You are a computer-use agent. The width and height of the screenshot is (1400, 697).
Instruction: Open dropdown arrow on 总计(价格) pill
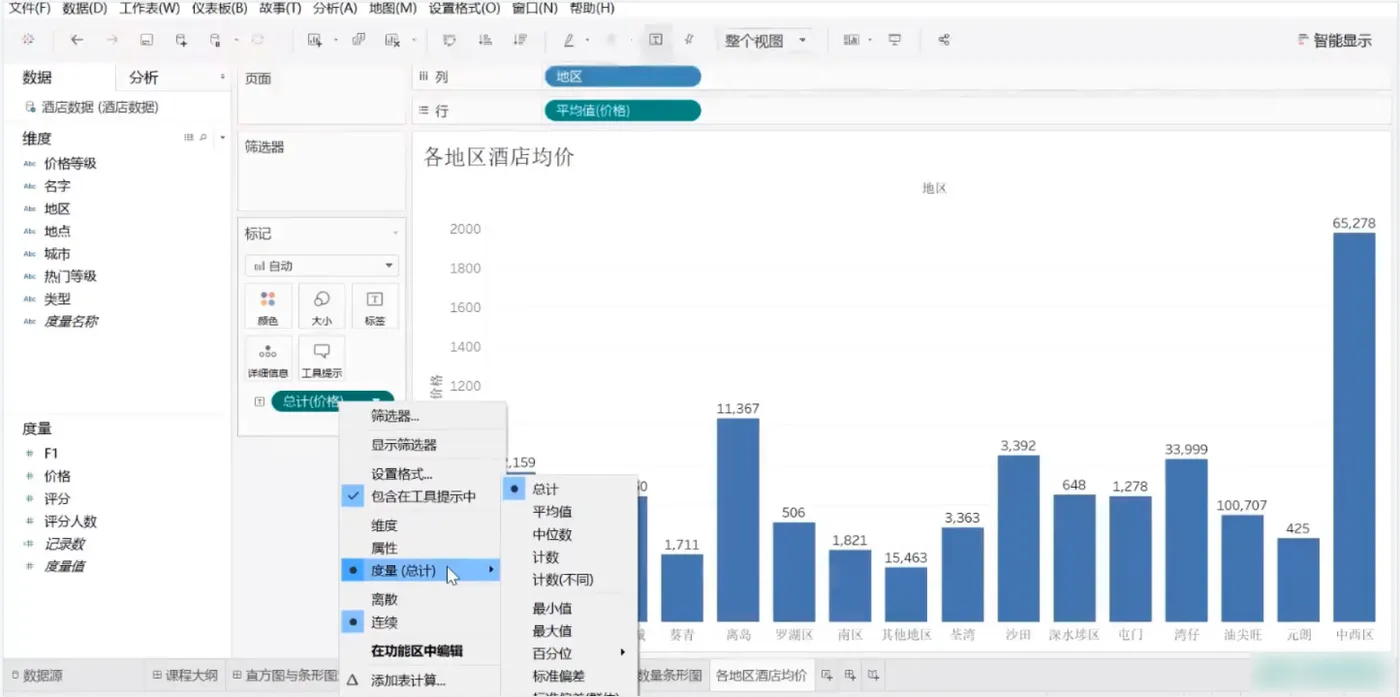[377, 401]
